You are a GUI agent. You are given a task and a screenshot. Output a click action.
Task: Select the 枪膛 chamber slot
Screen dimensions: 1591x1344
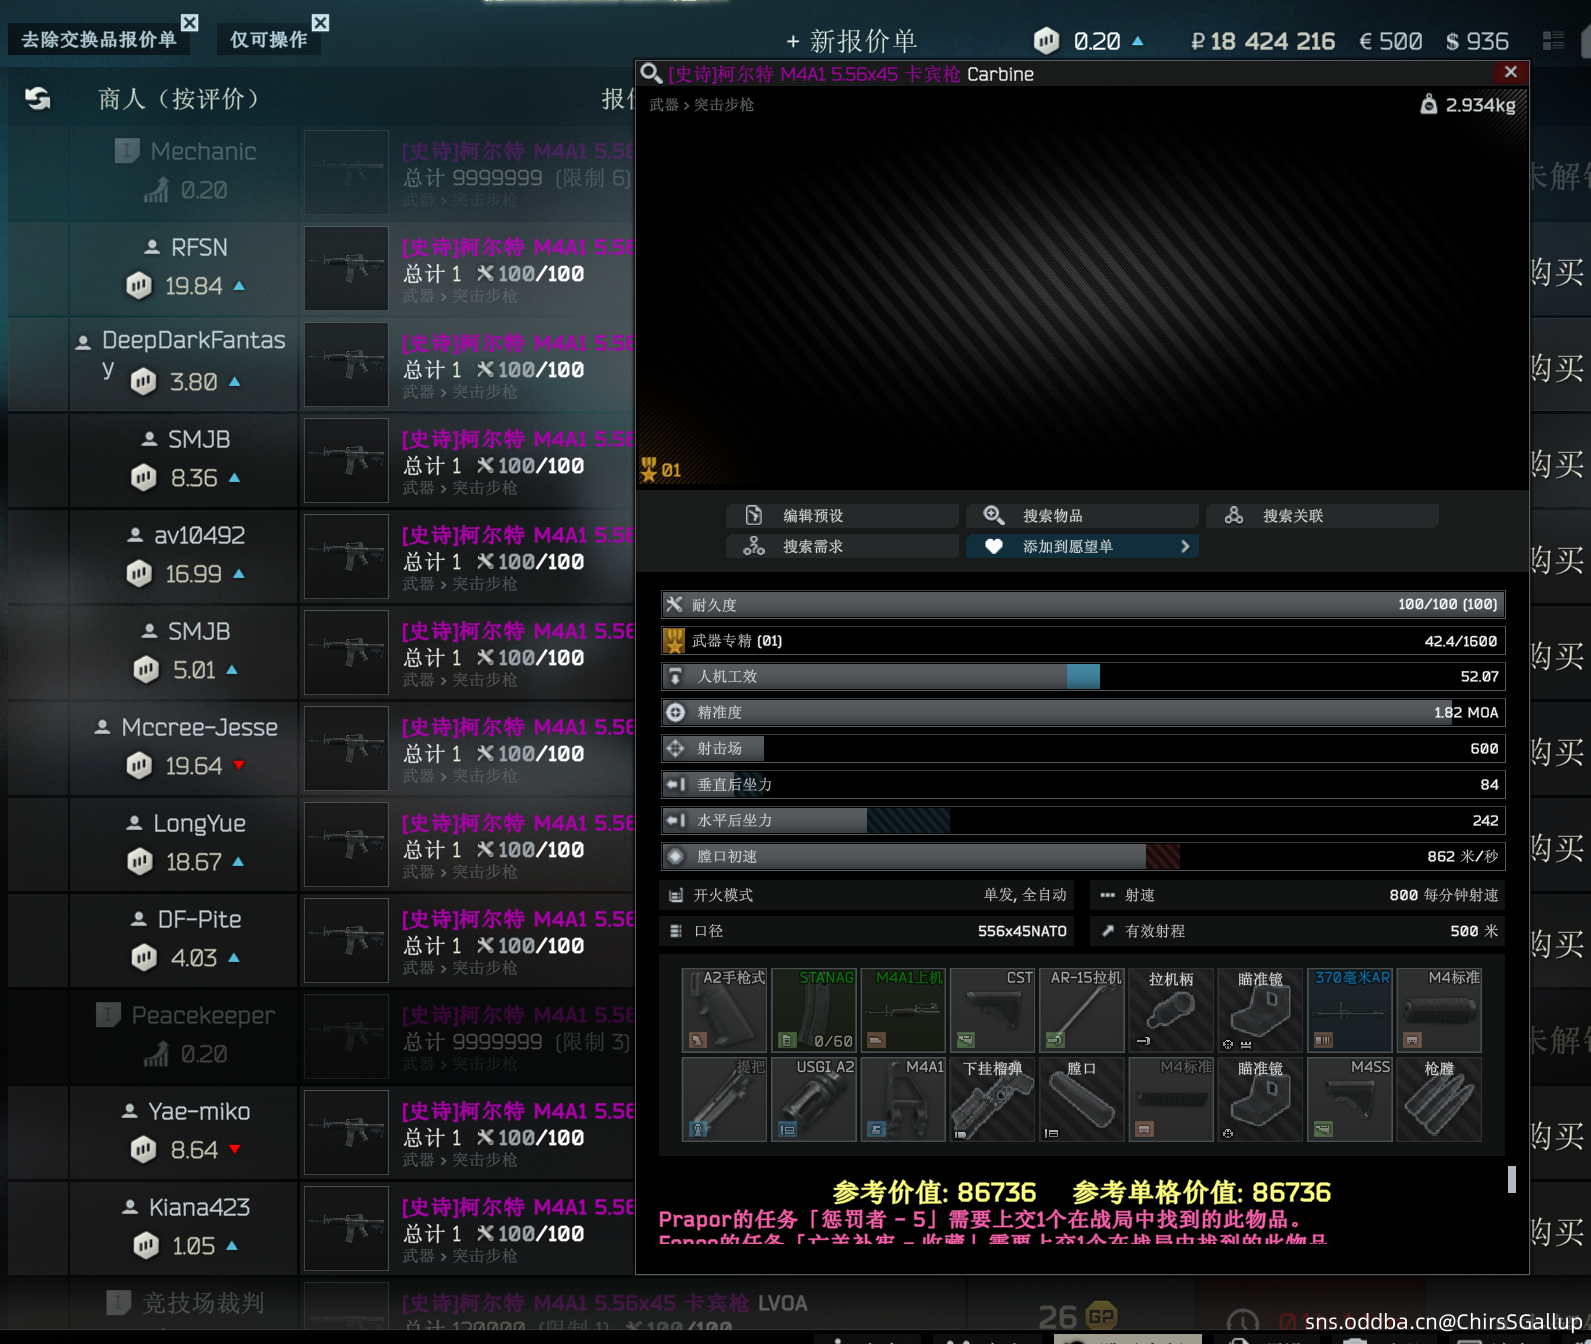click(x=1439, y=1099)
